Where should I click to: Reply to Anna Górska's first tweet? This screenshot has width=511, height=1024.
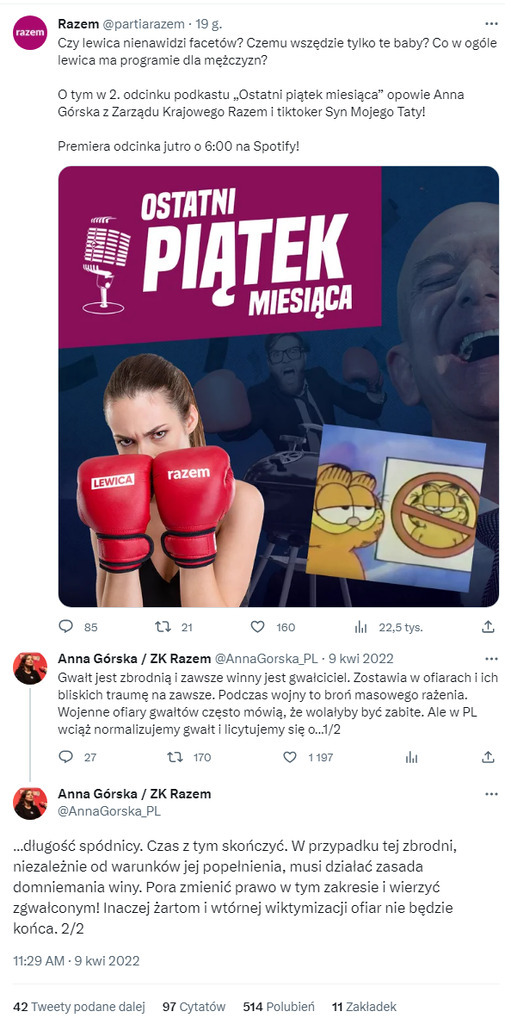point(66,757)
